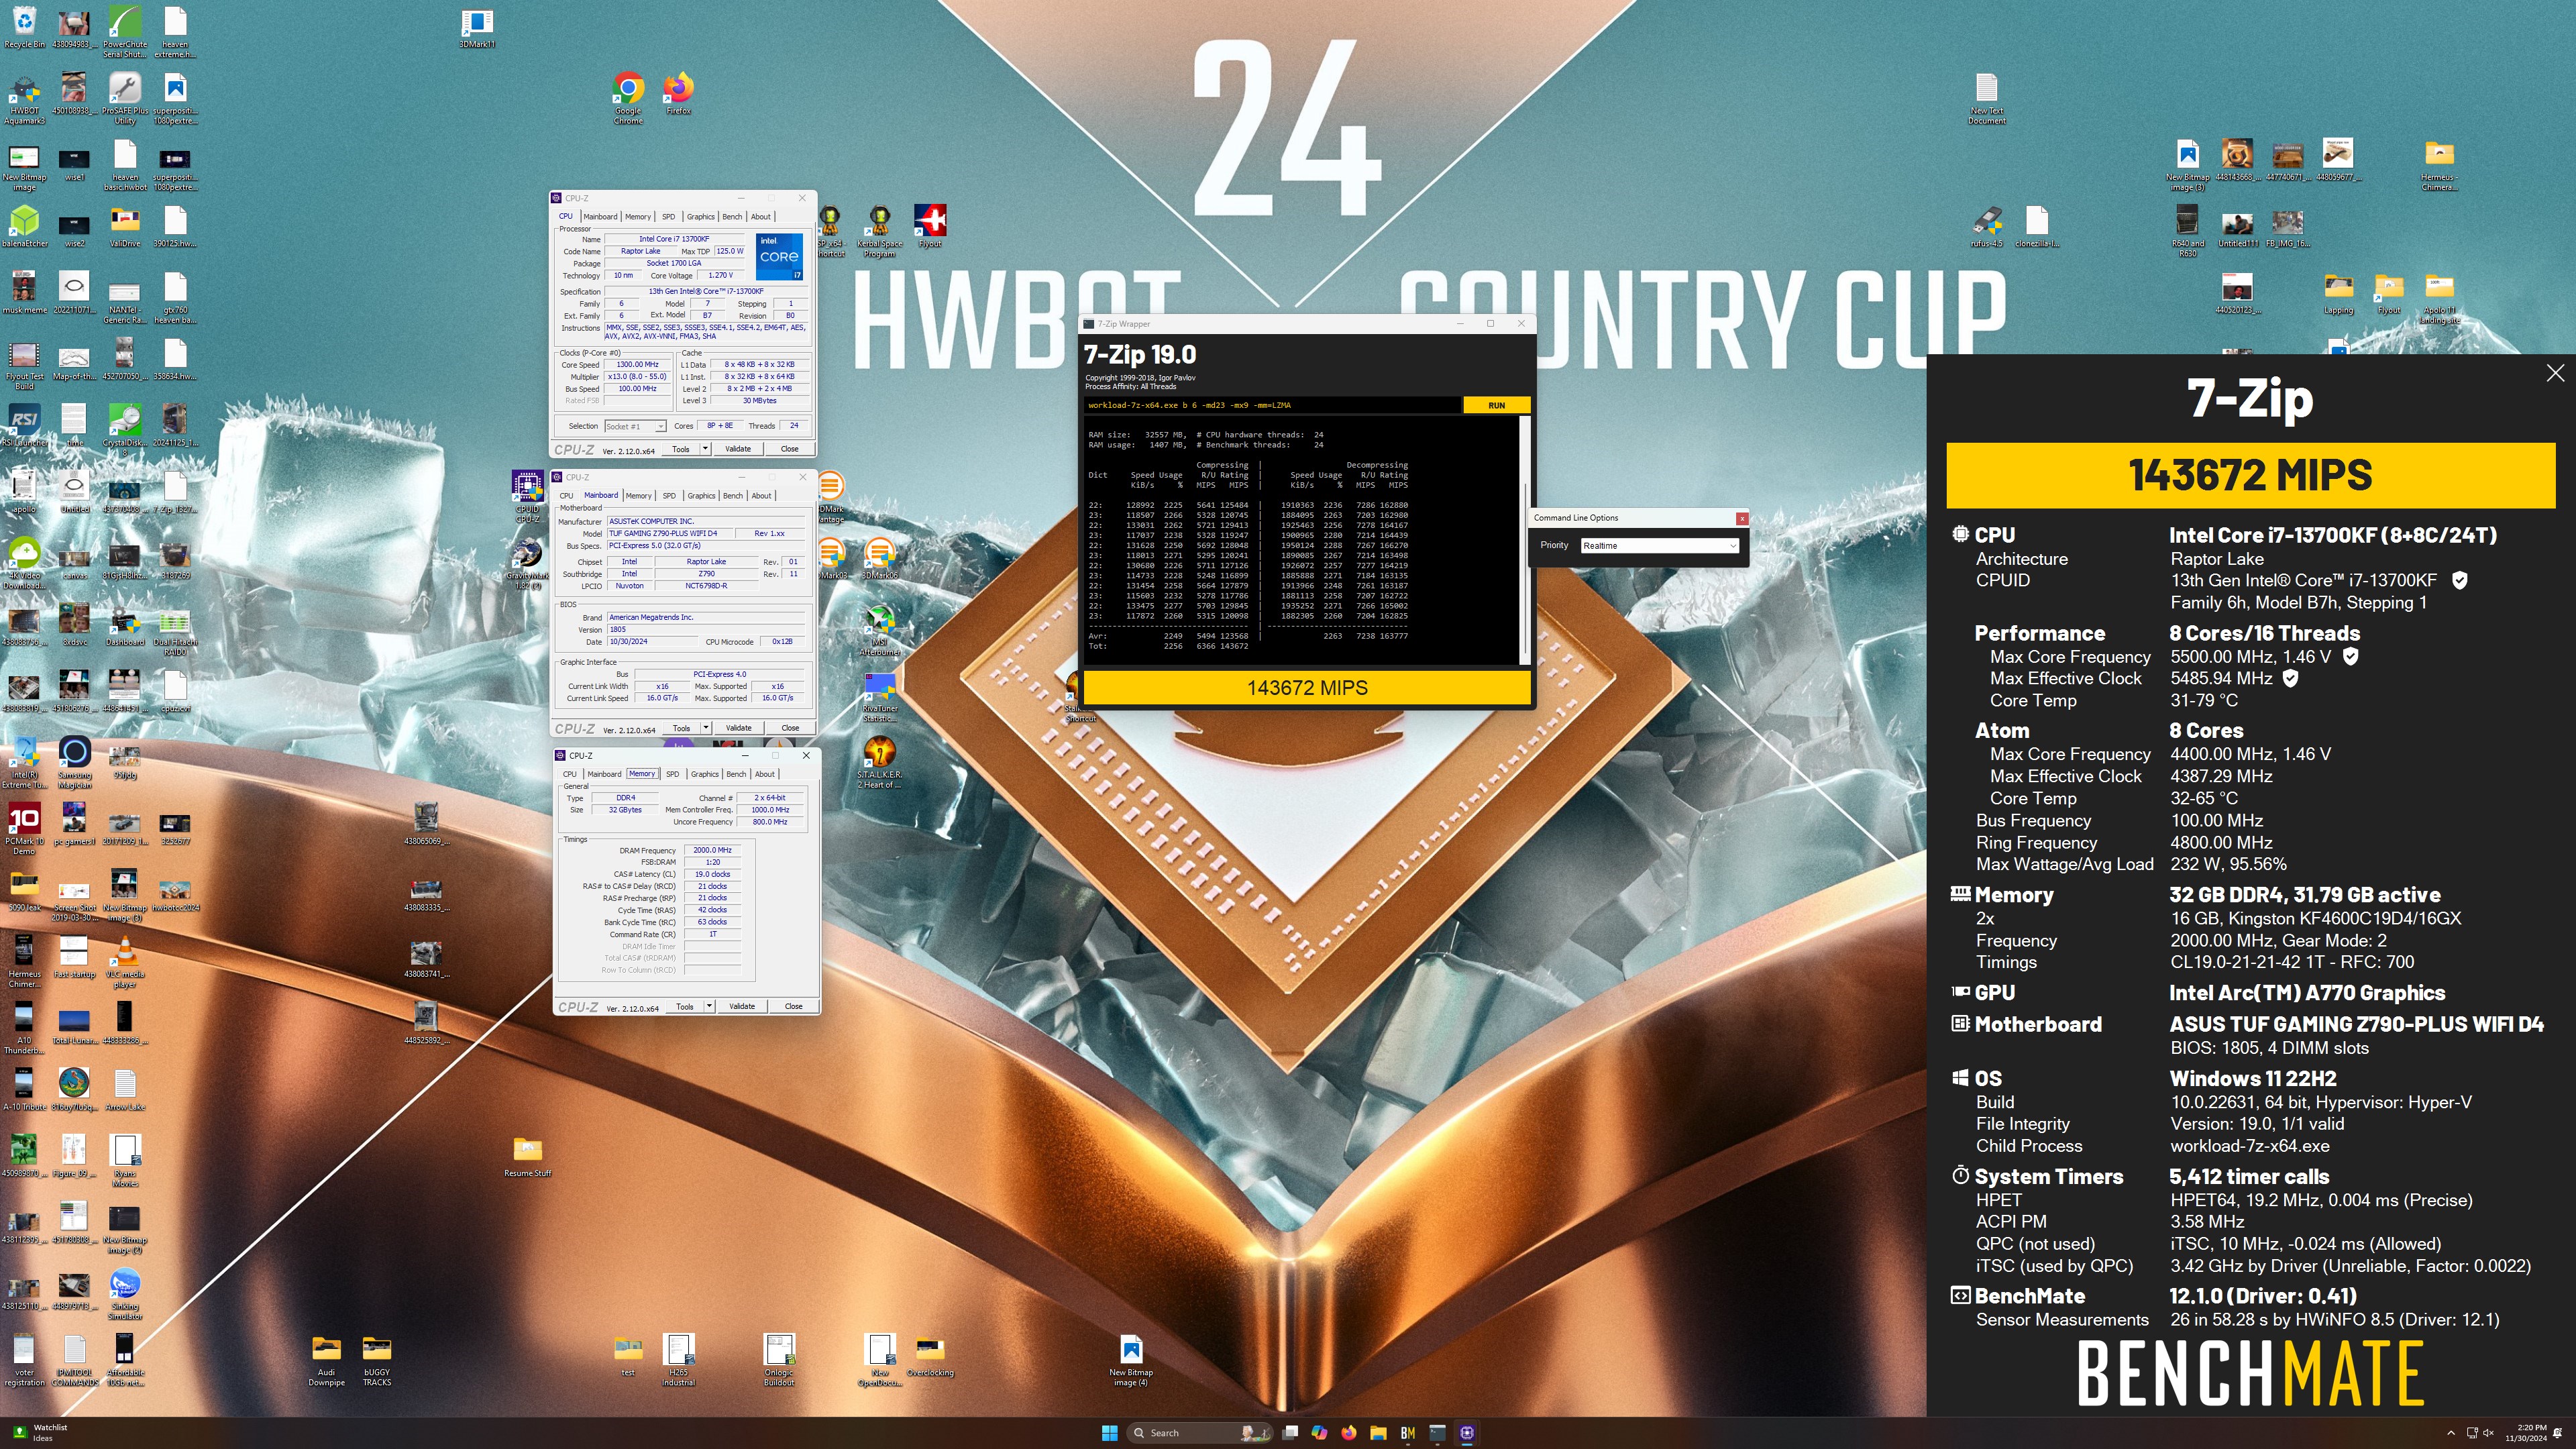Open the HWBOT Aquamark3 shortcut
Screen dimensions: 2576x1449
[24, 99]
